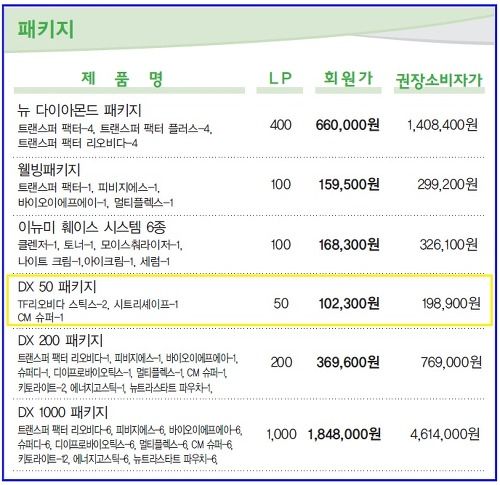Click LP value 200

pos(281,362)
